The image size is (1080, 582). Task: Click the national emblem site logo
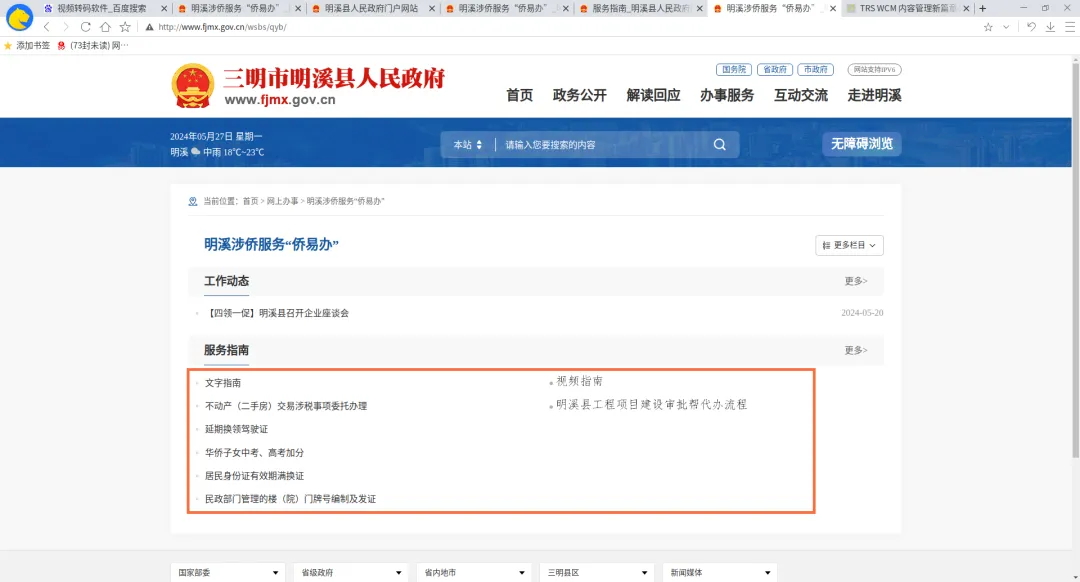pos(192,86)
